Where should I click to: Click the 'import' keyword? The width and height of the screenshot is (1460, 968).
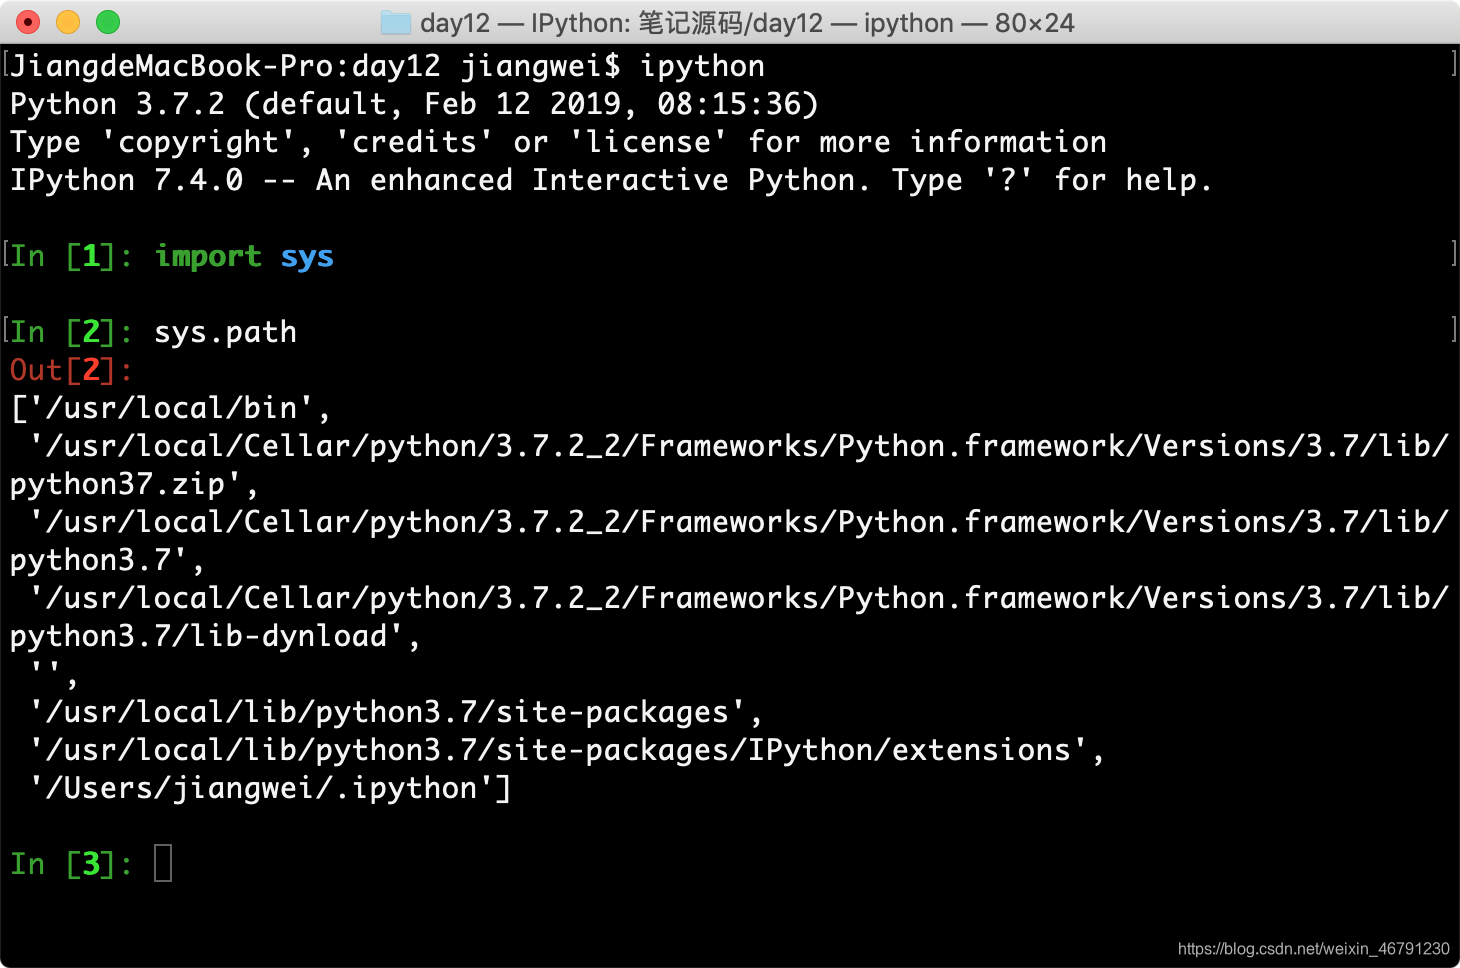point(208,256)
